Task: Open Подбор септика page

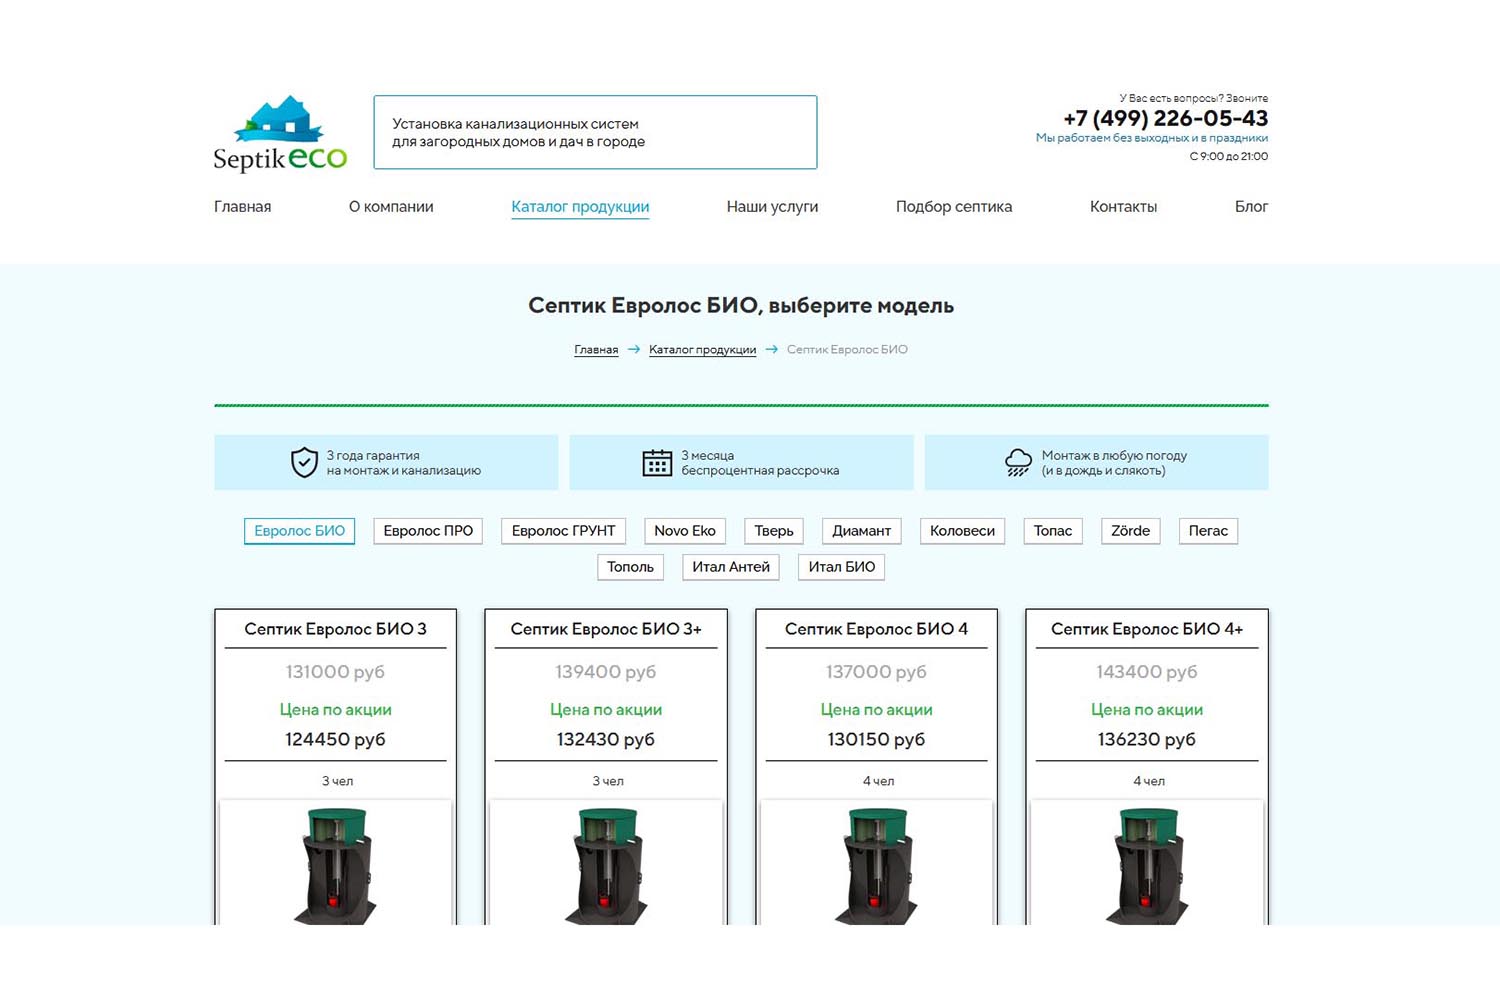Action: (x=954, y=207)
